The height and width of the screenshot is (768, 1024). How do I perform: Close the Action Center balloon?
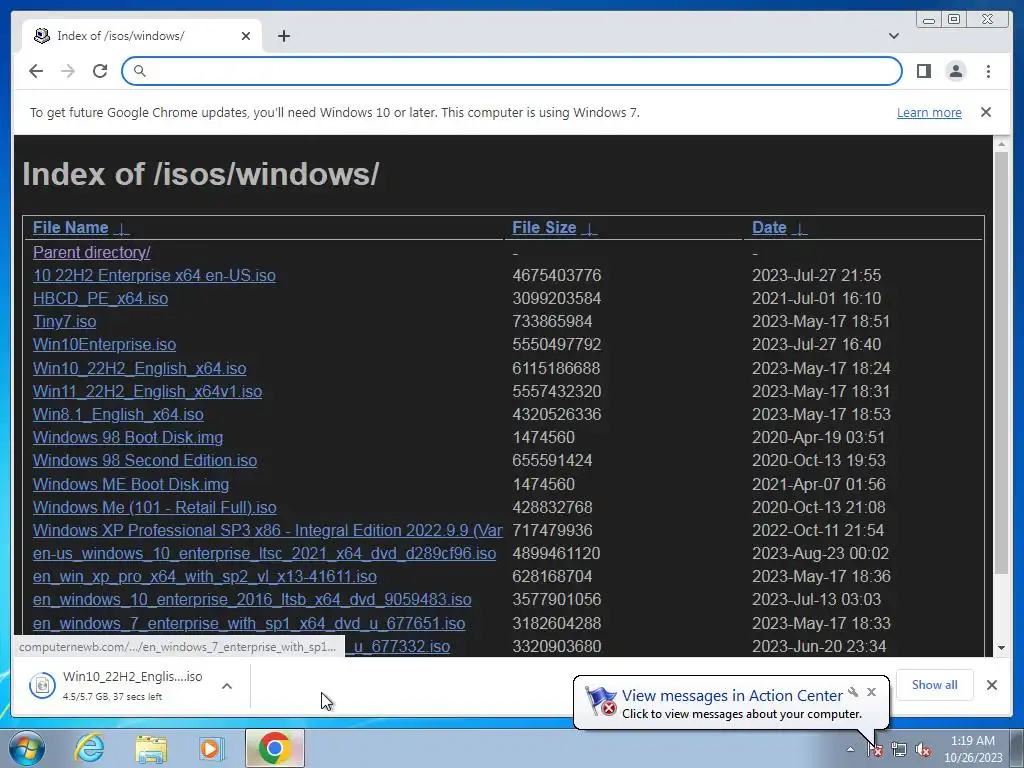tap(871, 692)
